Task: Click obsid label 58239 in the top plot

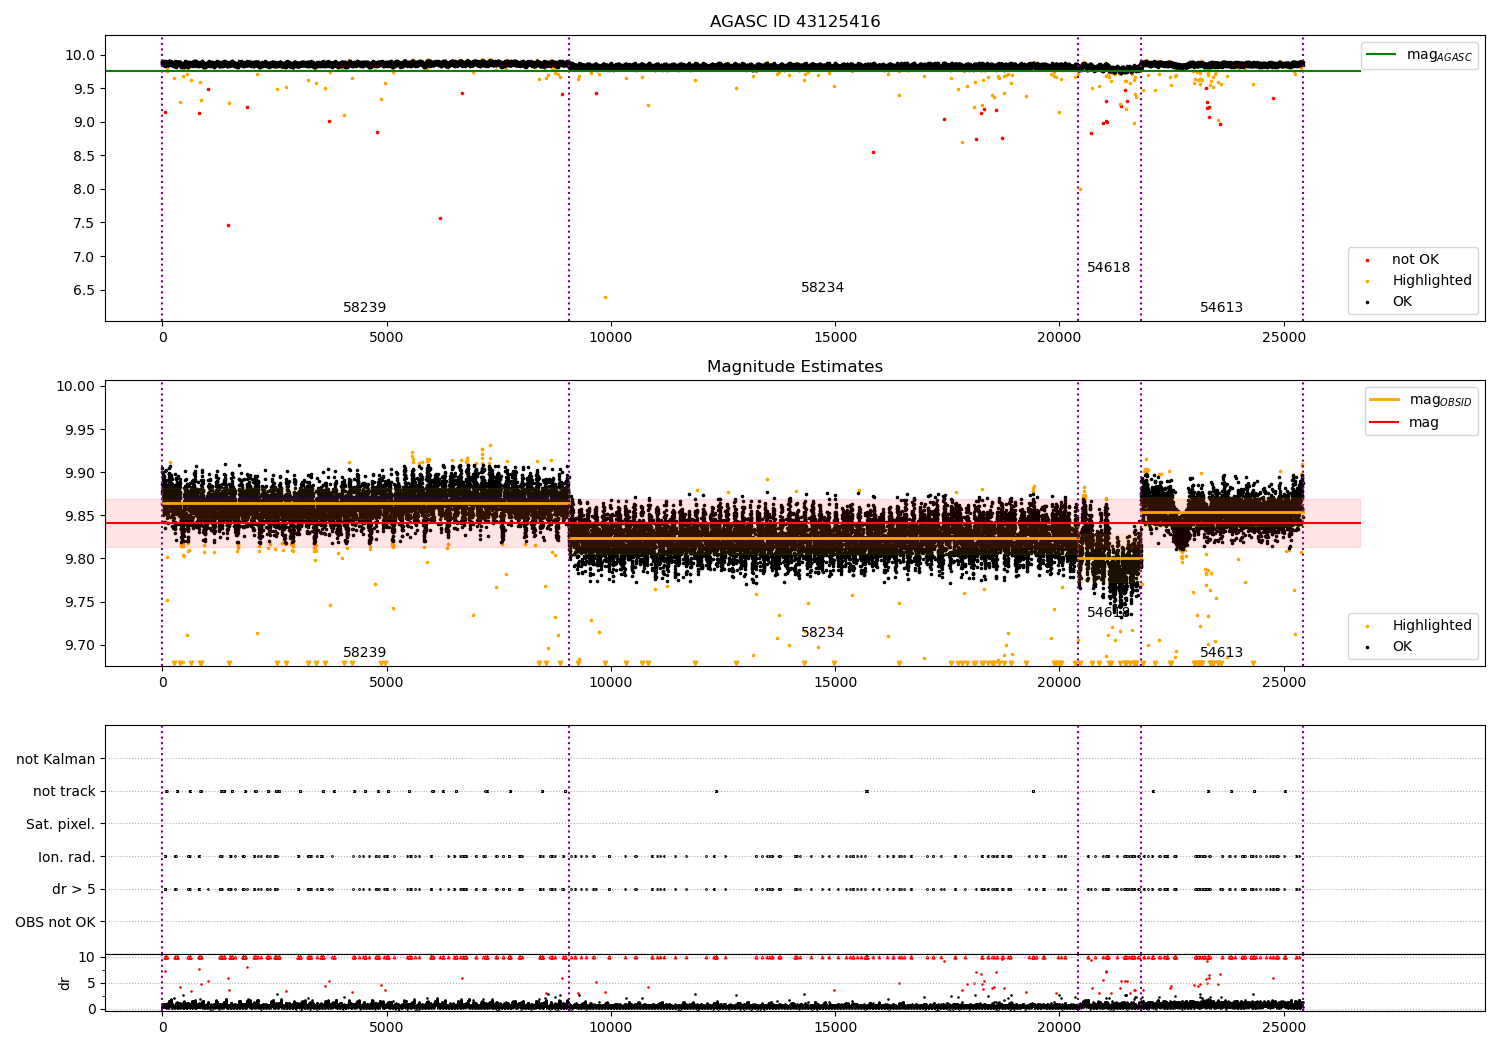Action: pos(364,308)
